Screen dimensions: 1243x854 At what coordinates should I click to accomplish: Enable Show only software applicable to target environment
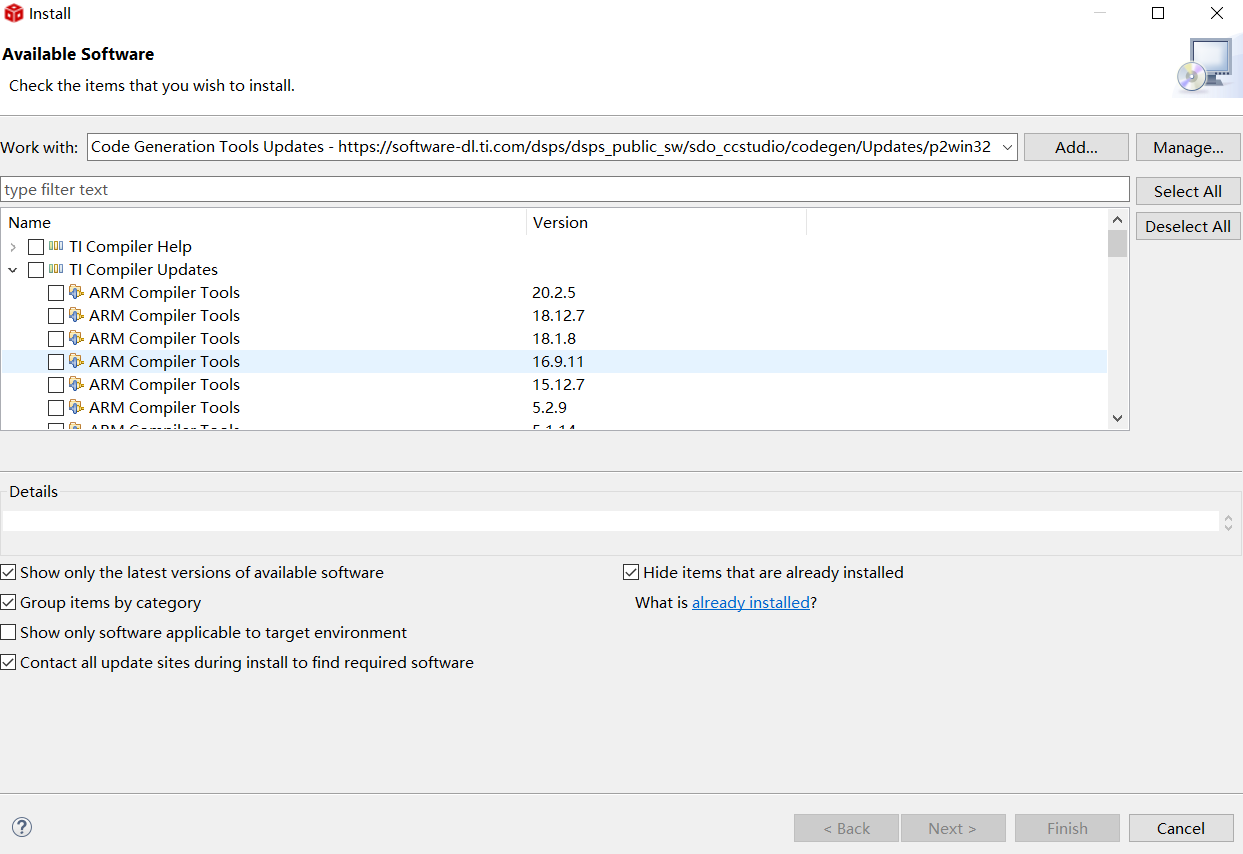(x=8, y=632)
